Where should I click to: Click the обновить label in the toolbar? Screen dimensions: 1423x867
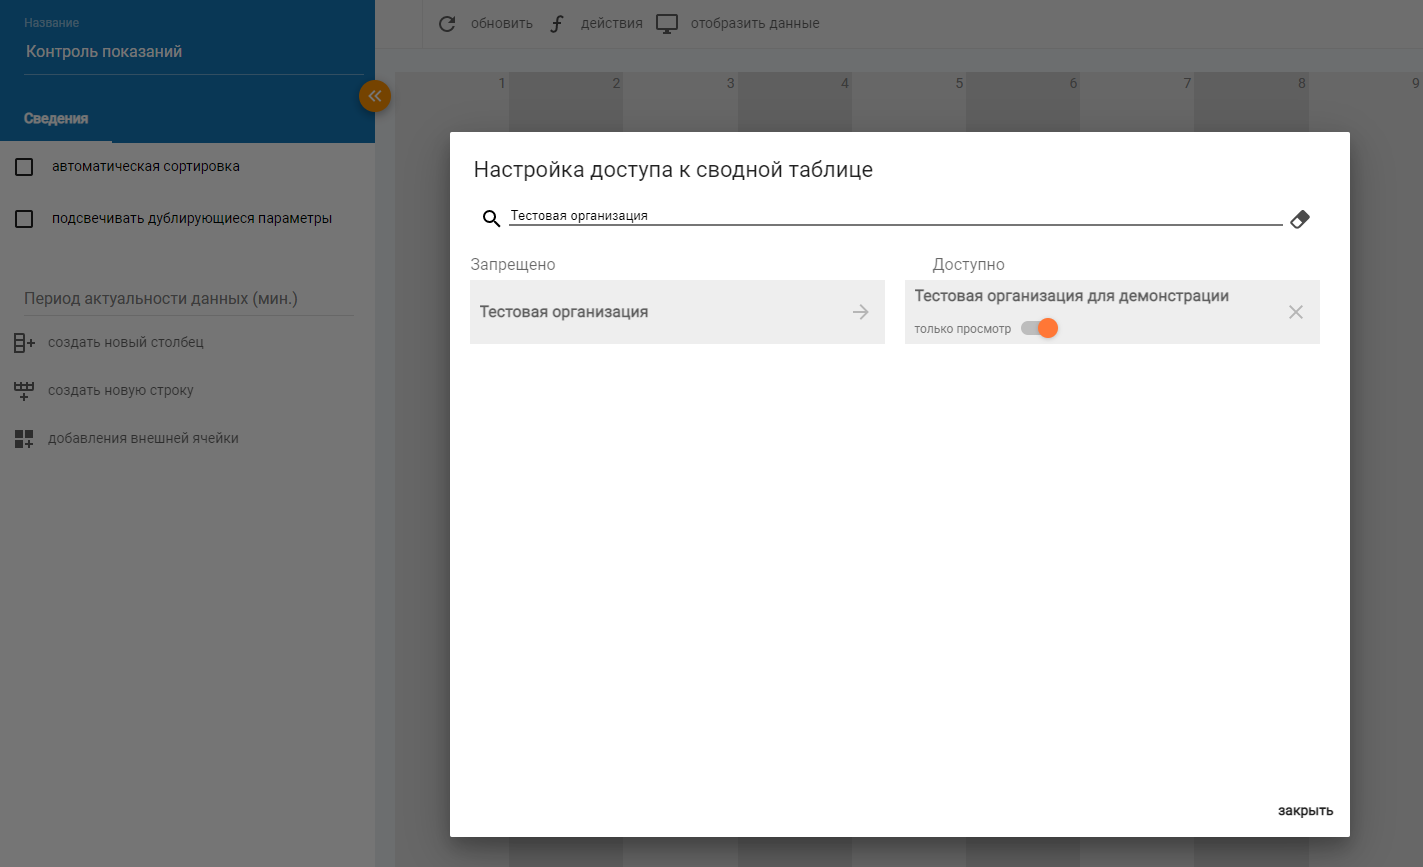coord(502,23)
